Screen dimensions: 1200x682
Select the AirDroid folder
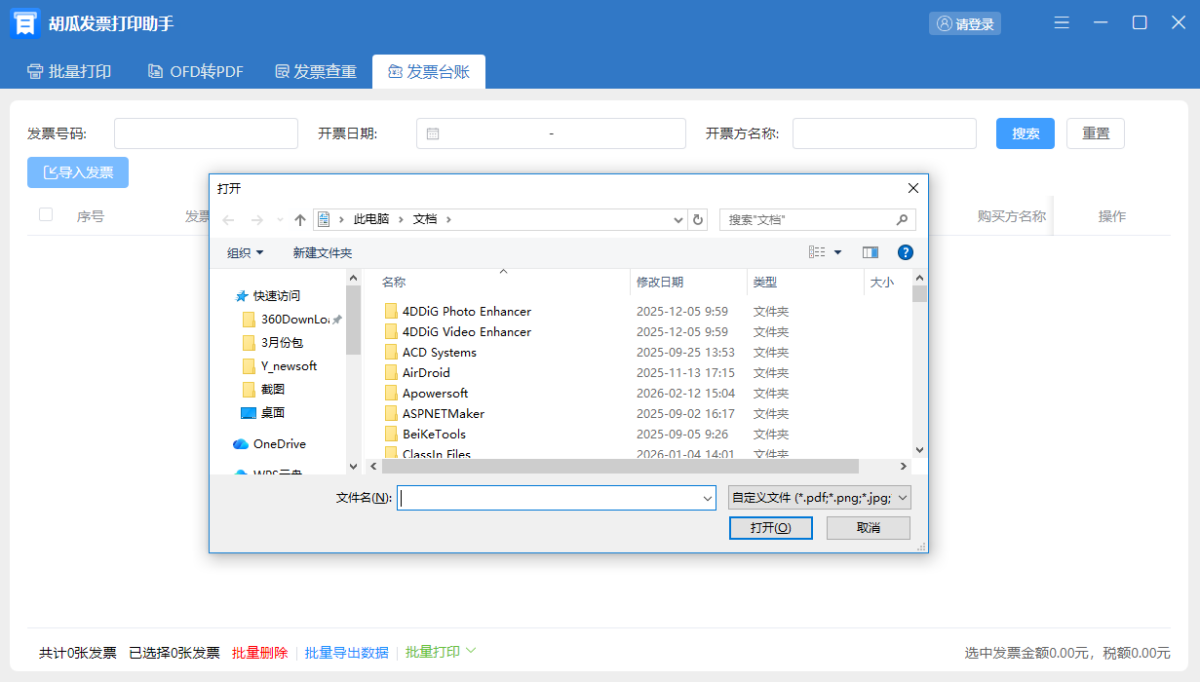[426, 372]
